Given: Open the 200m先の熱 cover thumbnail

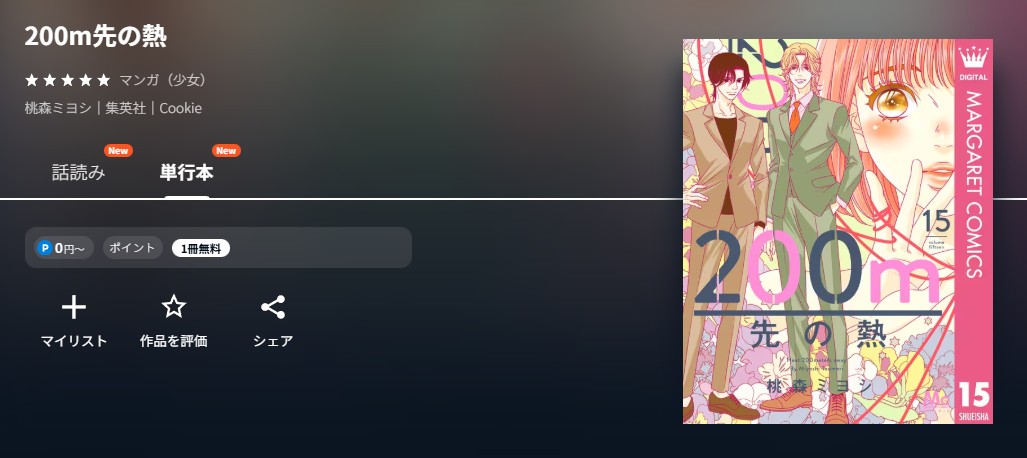Looking at the screenshot, I should coord(838,231).
